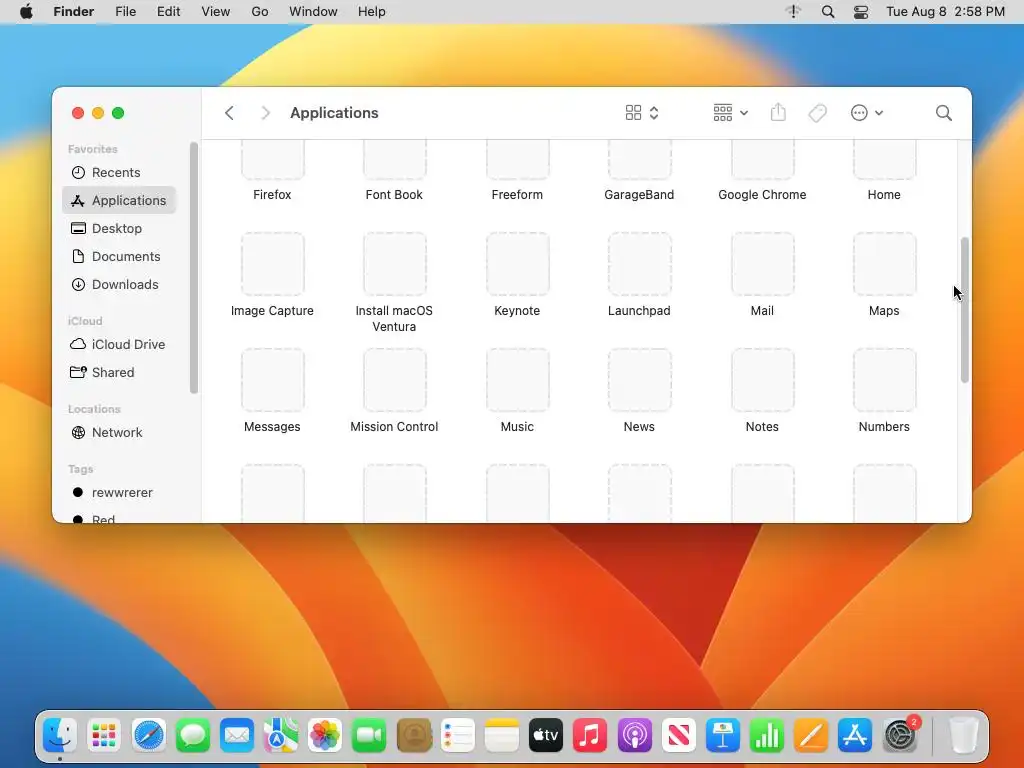Open System Settings in the Dock
This screenshot has width=1024, height=768.
[900, 735]
